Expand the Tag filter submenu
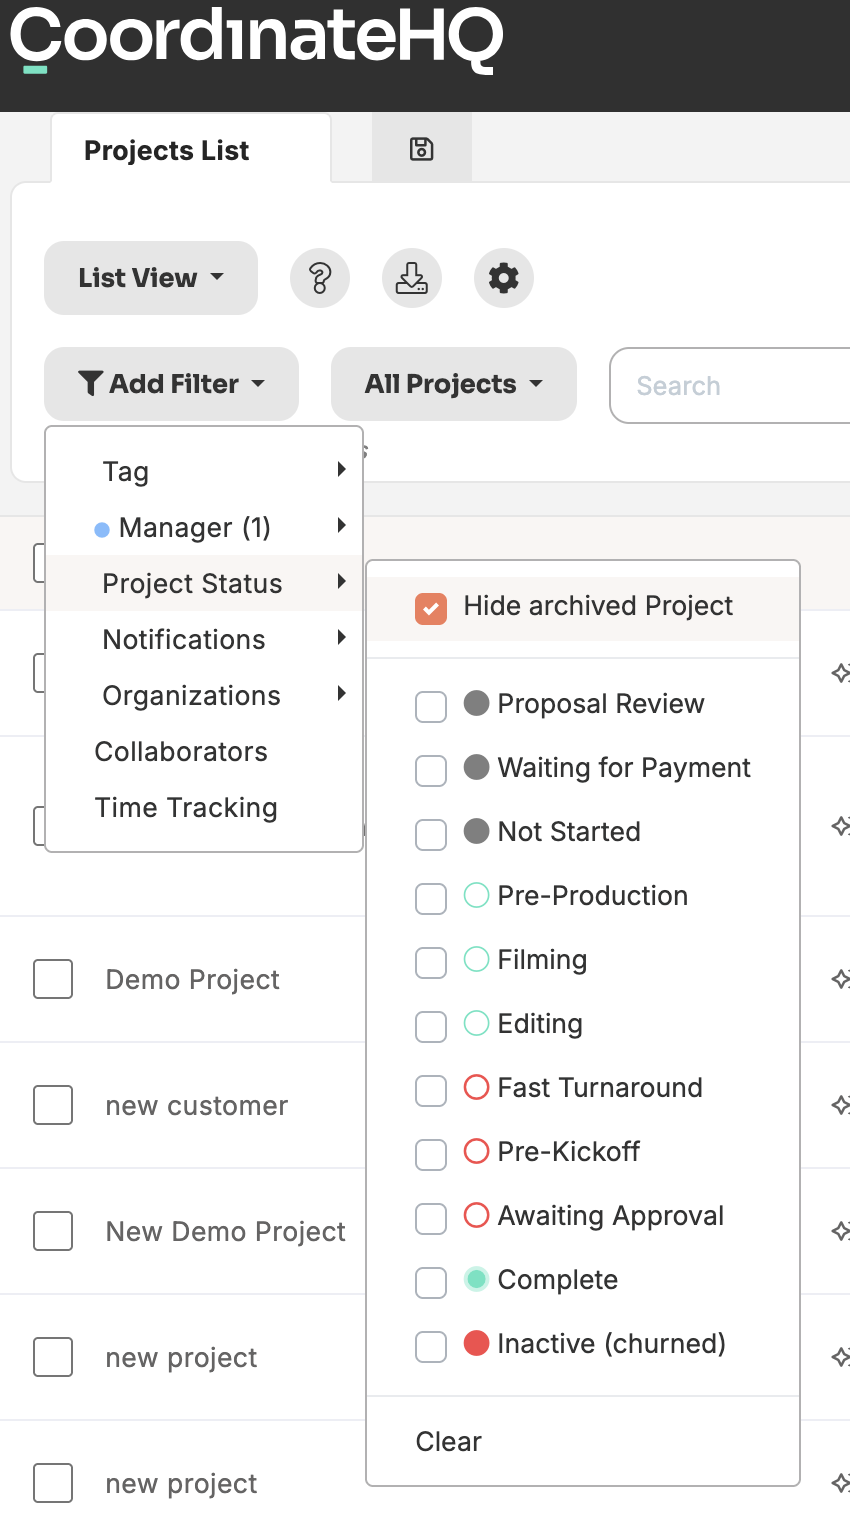 click(x=204, y=471)
